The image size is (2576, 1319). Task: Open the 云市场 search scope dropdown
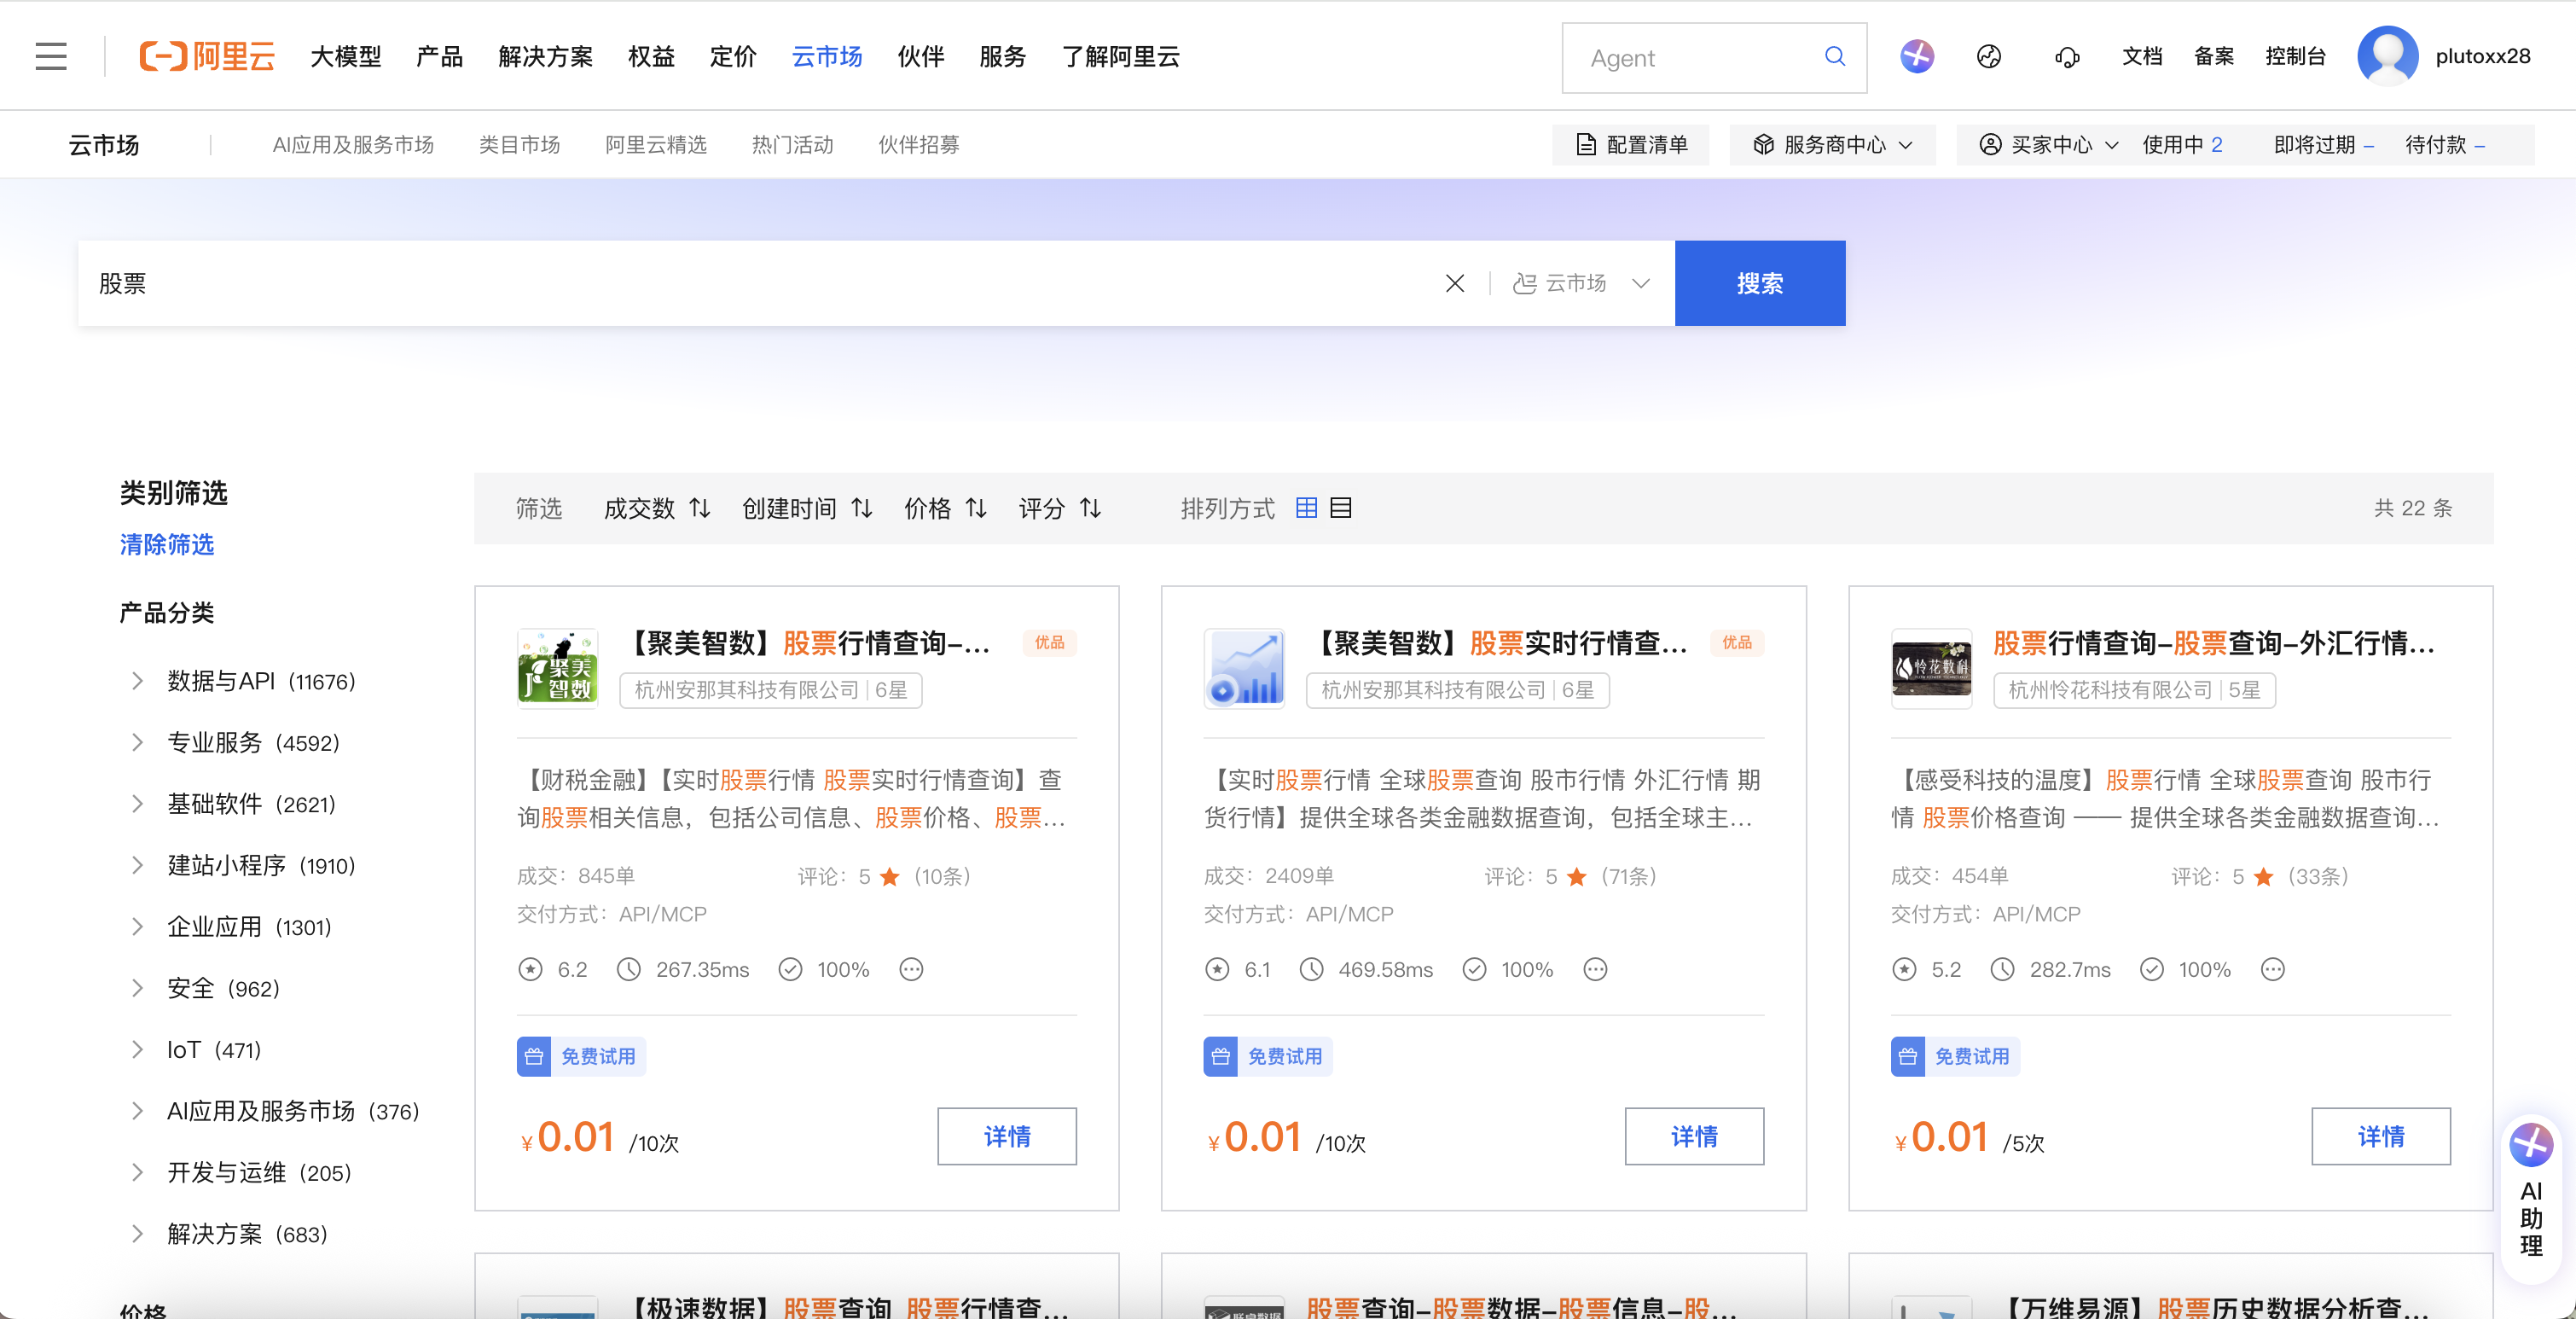point(1581,284)
